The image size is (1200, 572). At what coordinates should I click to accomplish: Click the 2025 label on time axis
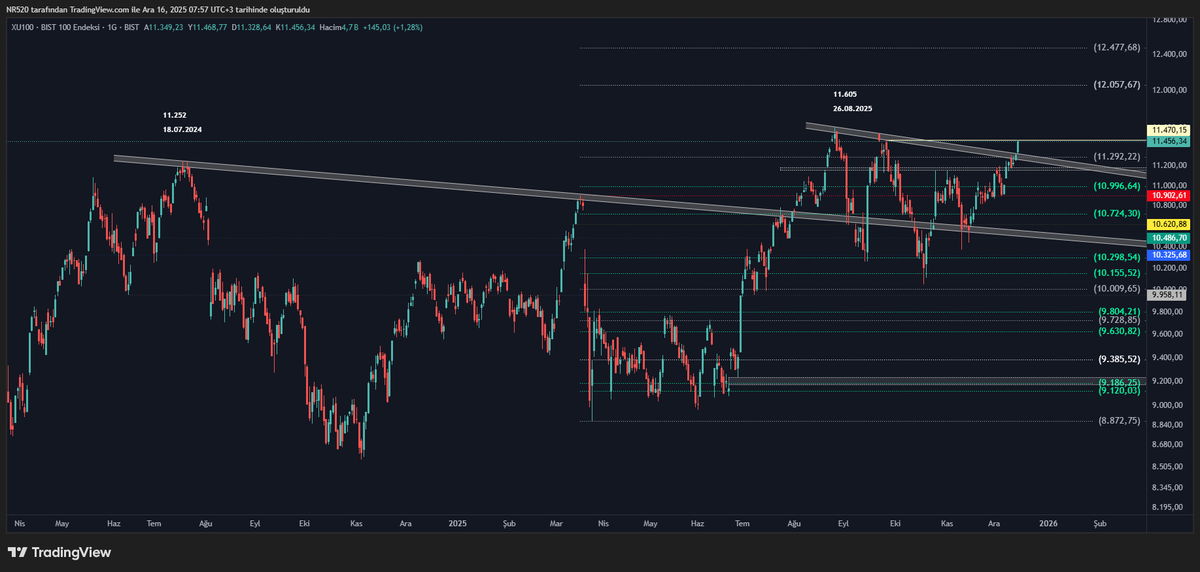click(x=458, y=523)
